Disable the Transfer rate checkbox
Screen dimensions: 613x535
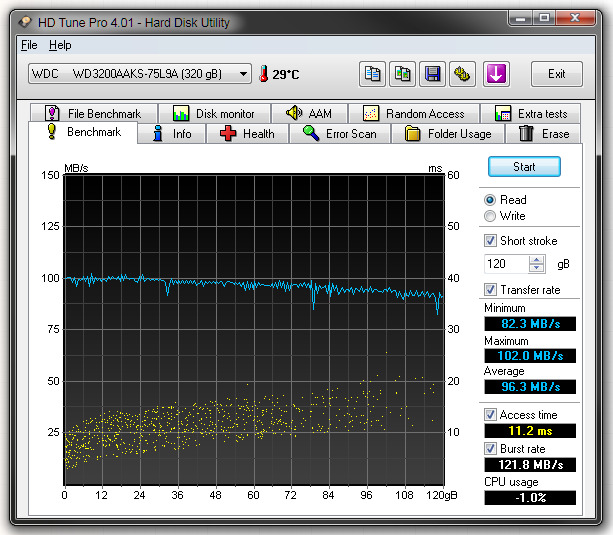[490, 290]
